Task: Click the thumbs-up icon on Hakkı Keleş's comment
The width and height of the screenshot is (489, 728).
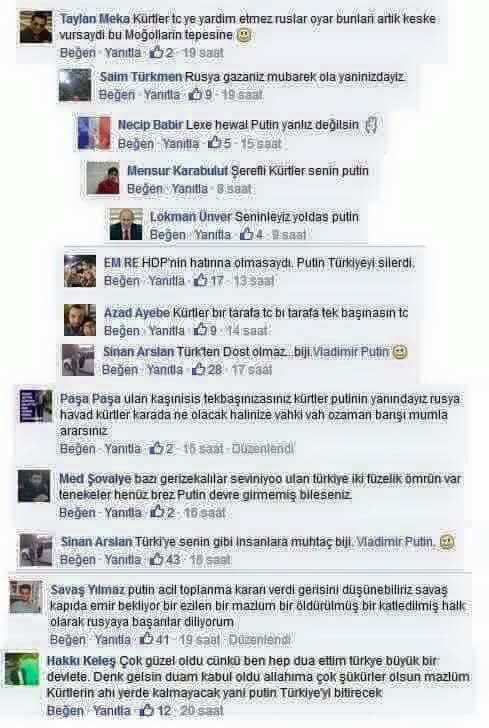Action: pos(147,710)
